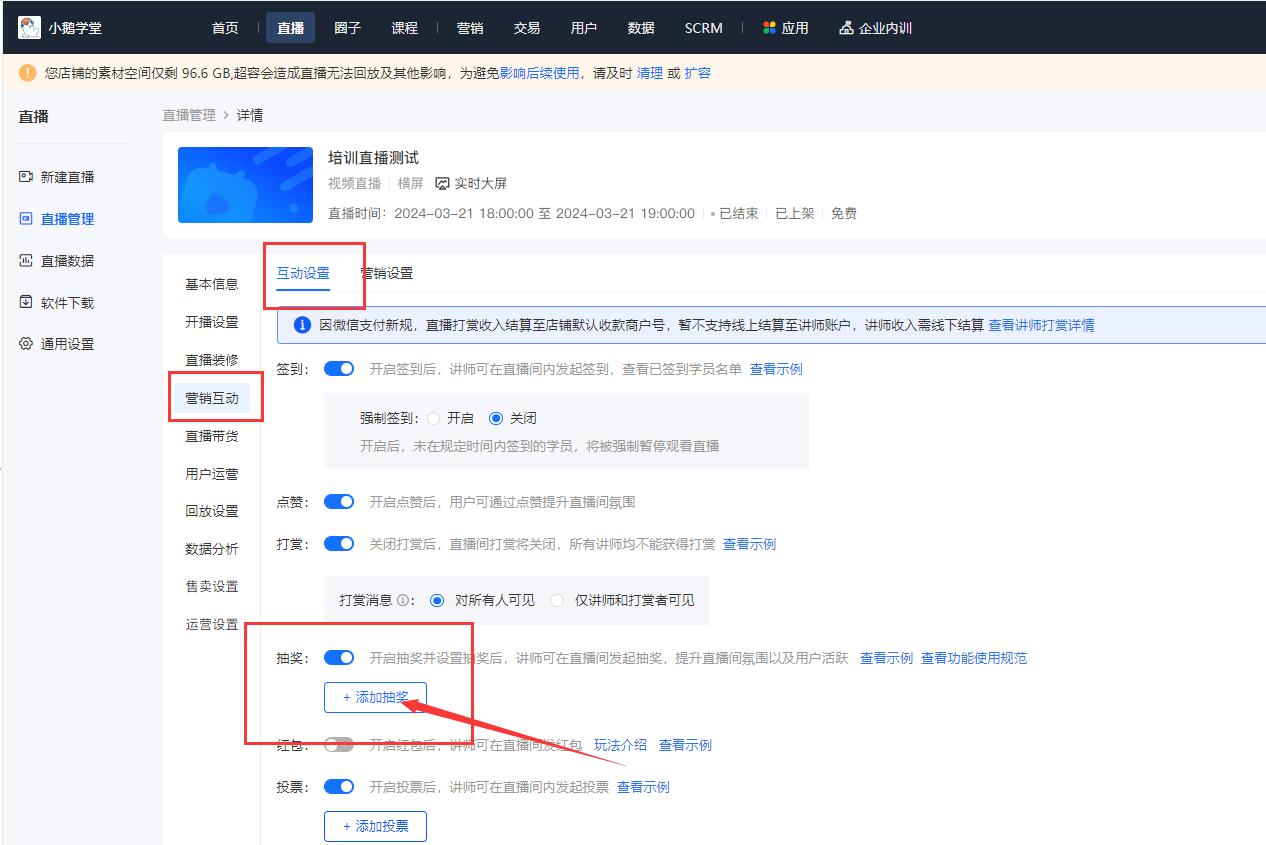Click the 小鹅学堂 logo icon
Image resolution: width=1266 pixels, height=845 pixels.
28,27
